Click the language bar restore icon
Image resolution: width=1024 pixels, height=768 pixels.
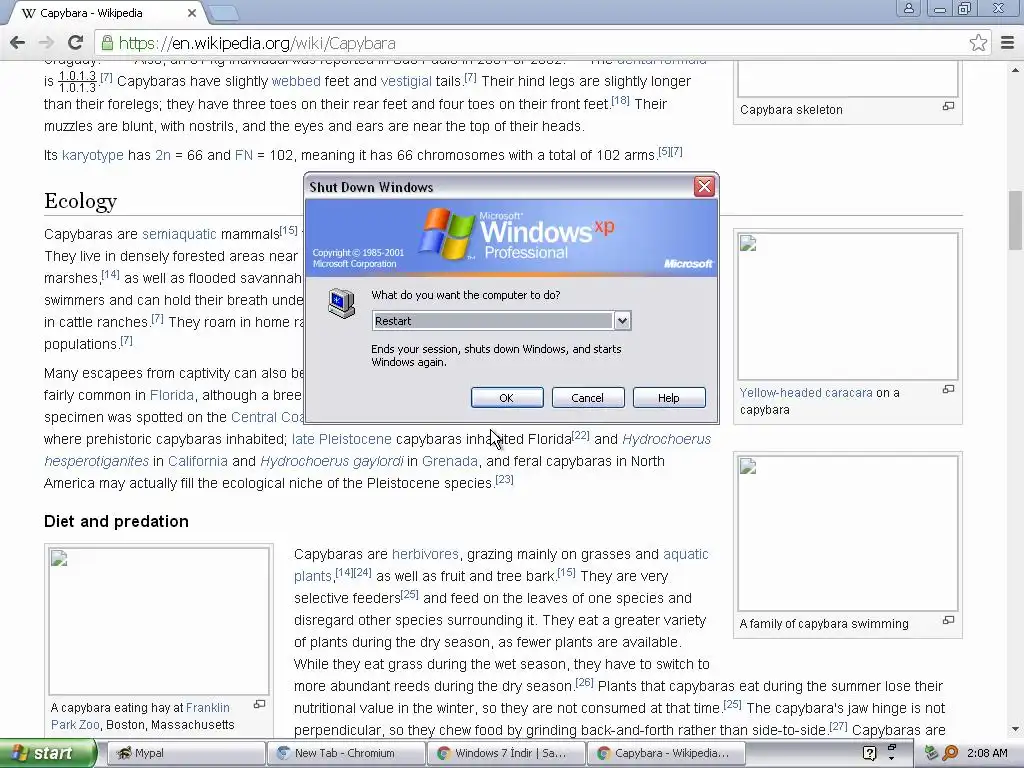[x=891, y=748]
